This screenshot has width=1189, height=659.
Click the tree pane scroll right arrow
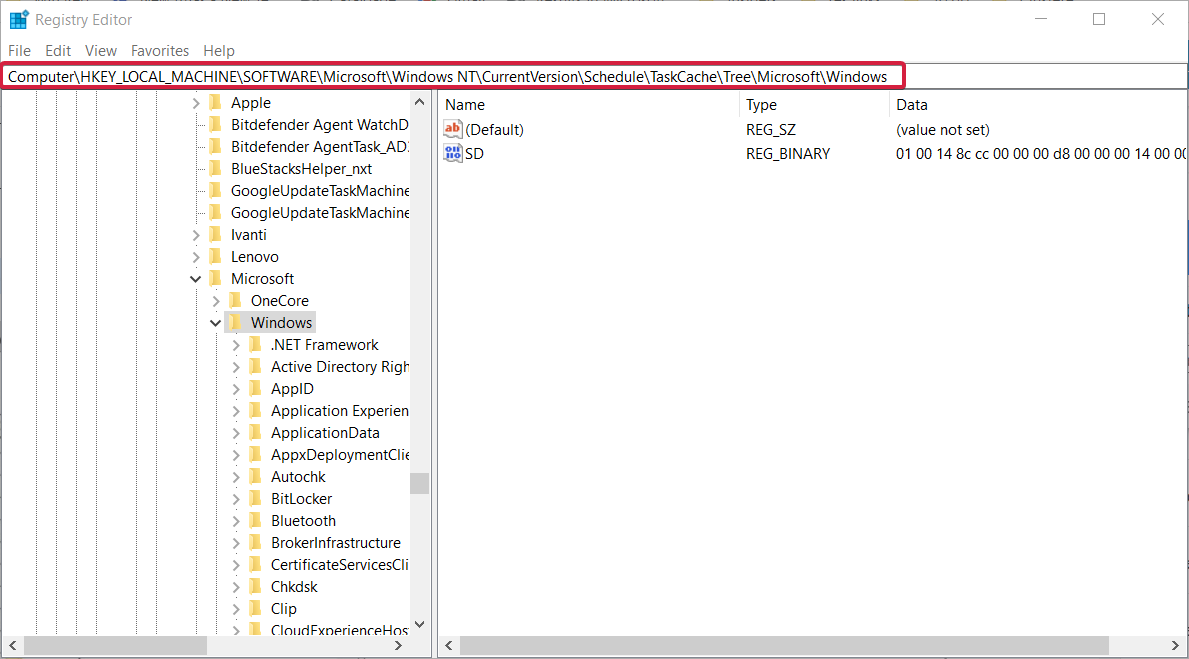(399, 645)
